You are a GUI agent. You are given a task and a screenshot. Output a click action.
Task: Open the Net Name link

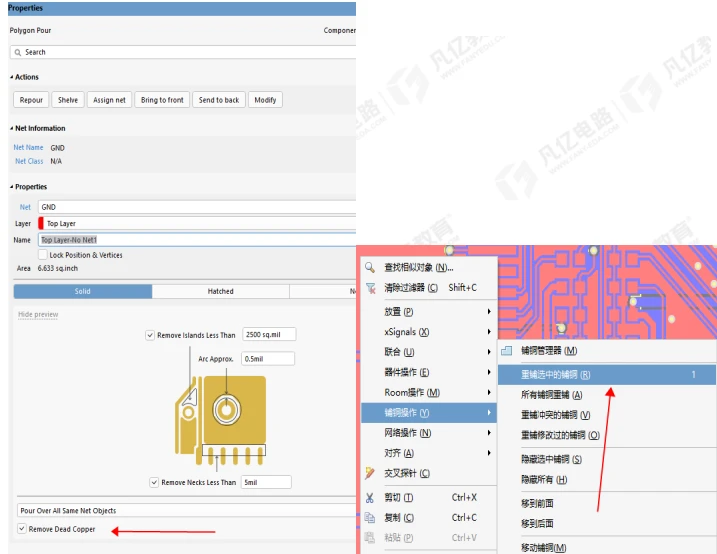coord(28,148)
